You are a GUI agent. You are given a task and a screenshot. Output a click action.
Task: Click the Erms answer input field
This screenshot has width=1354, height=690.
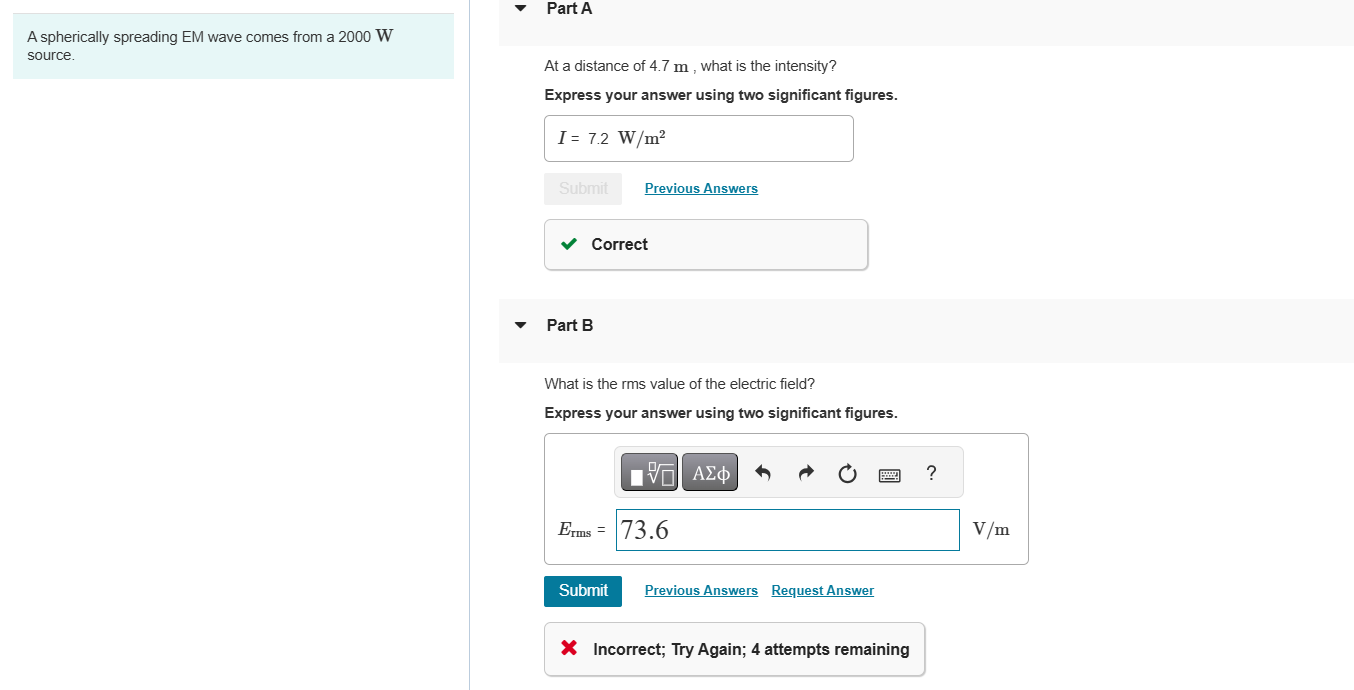point(787,530)
